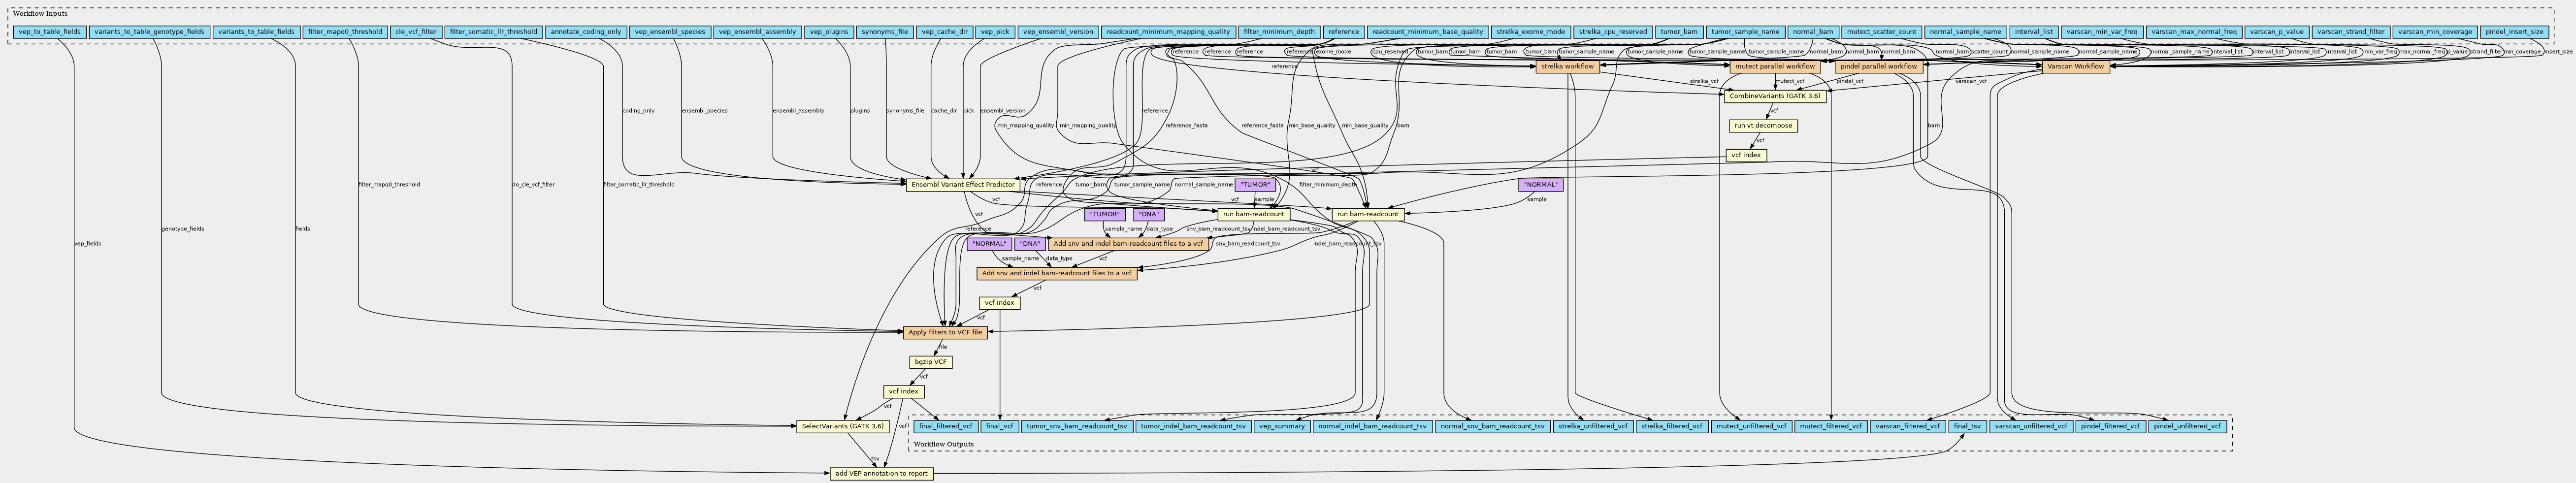Screen dimensions: 2576x483
Task: Select the CombineVariants (GATK 3.6) node
Action: [x=1775, y=96]
